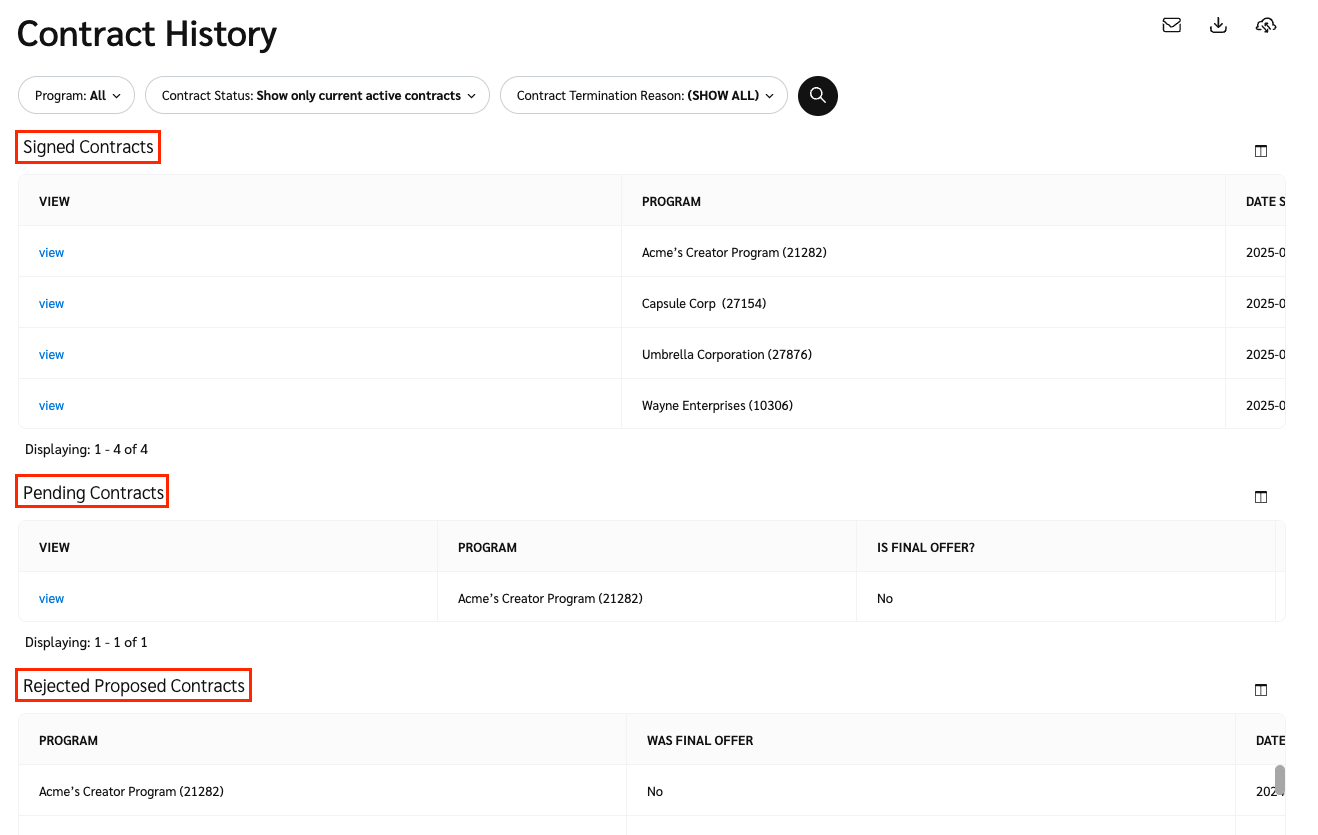Click the PROGRAM column header in Signed Contracts
Viewport: 1318px width, 835px height.
671,202
